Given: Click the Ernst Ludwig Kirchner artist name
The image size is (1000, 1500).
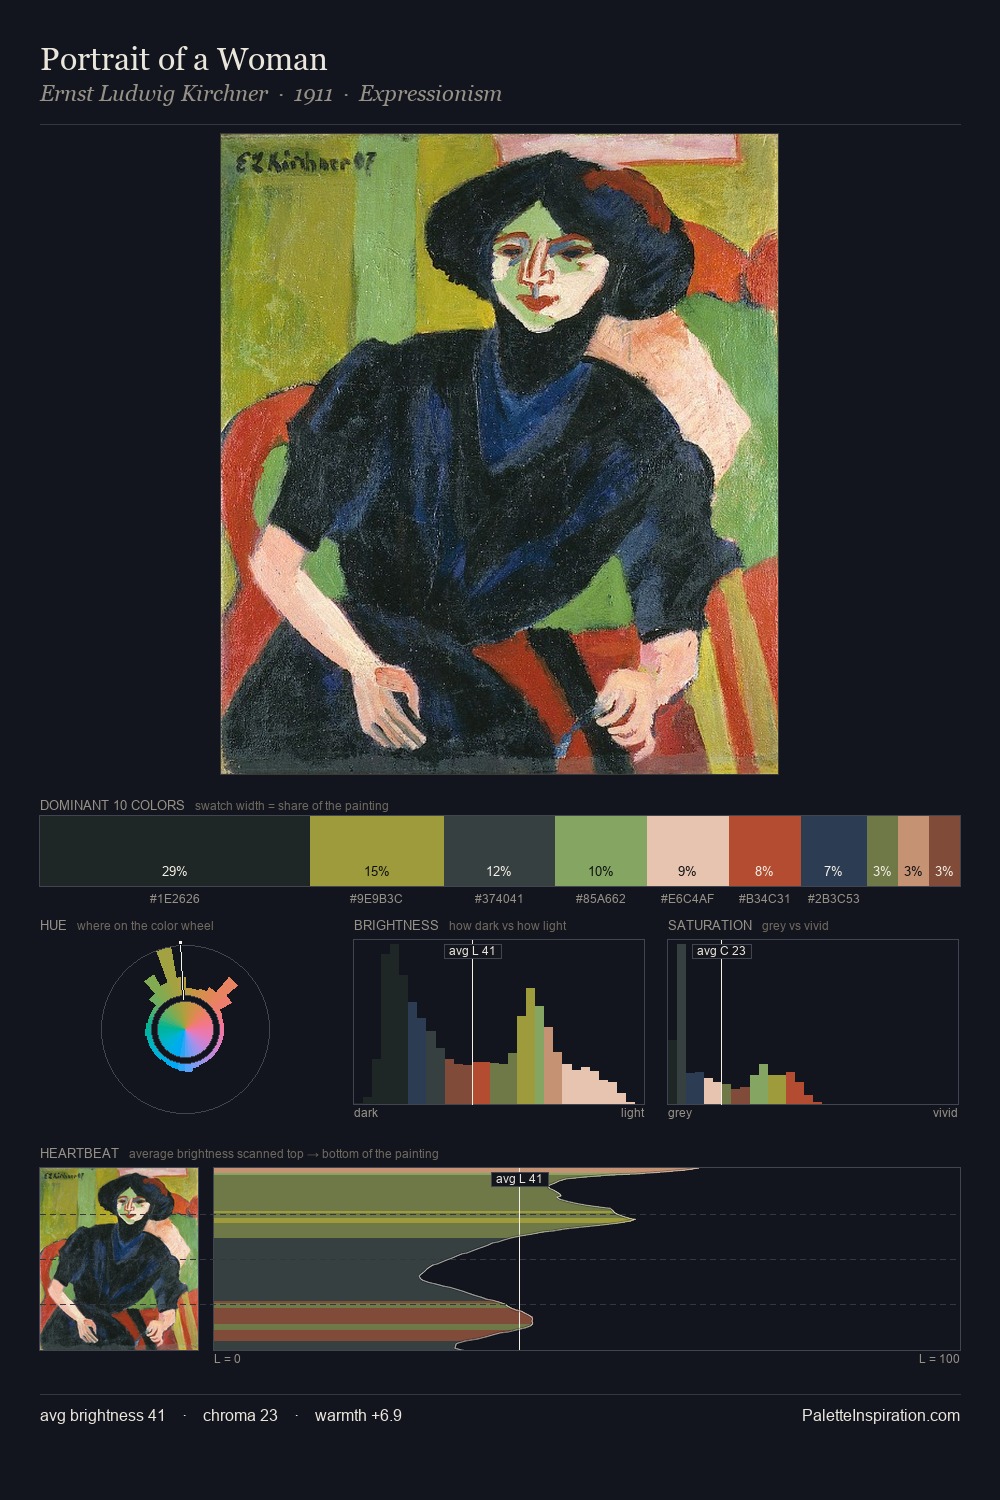Looking at the screenshot, I should pyautogui.click(x=154, y=94).
